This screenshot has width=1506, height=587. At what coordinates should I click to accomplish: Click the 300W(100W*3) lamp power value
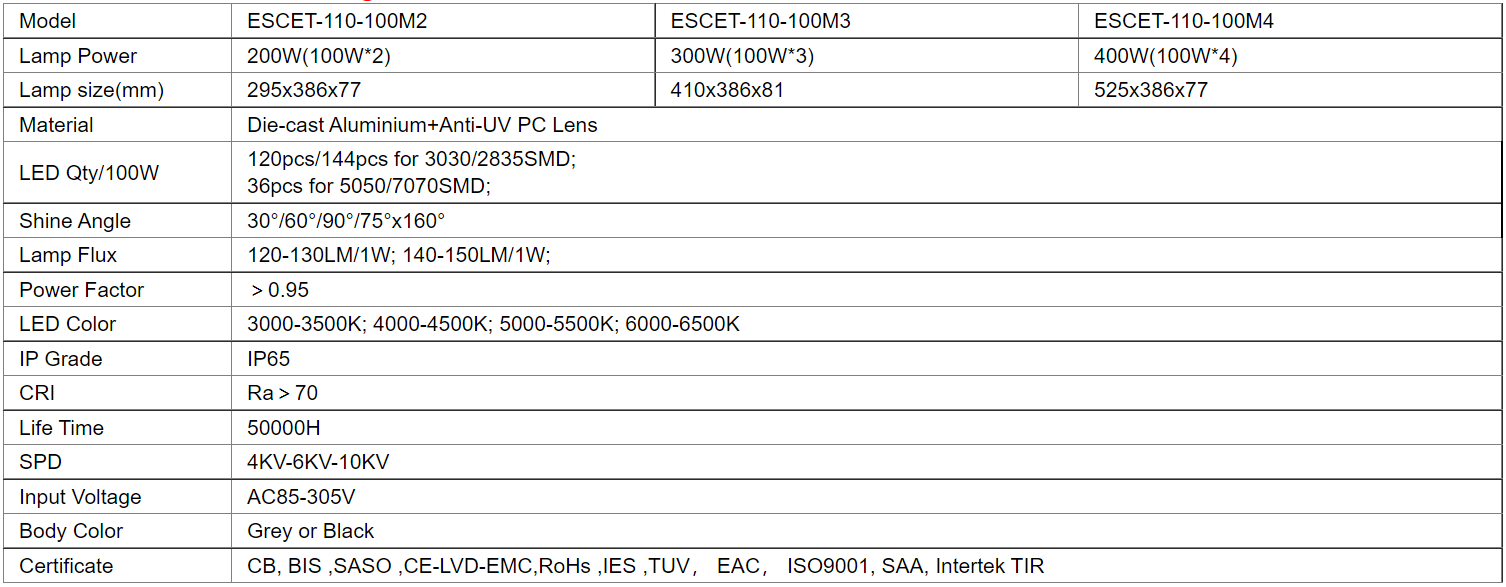click(742, 56)
